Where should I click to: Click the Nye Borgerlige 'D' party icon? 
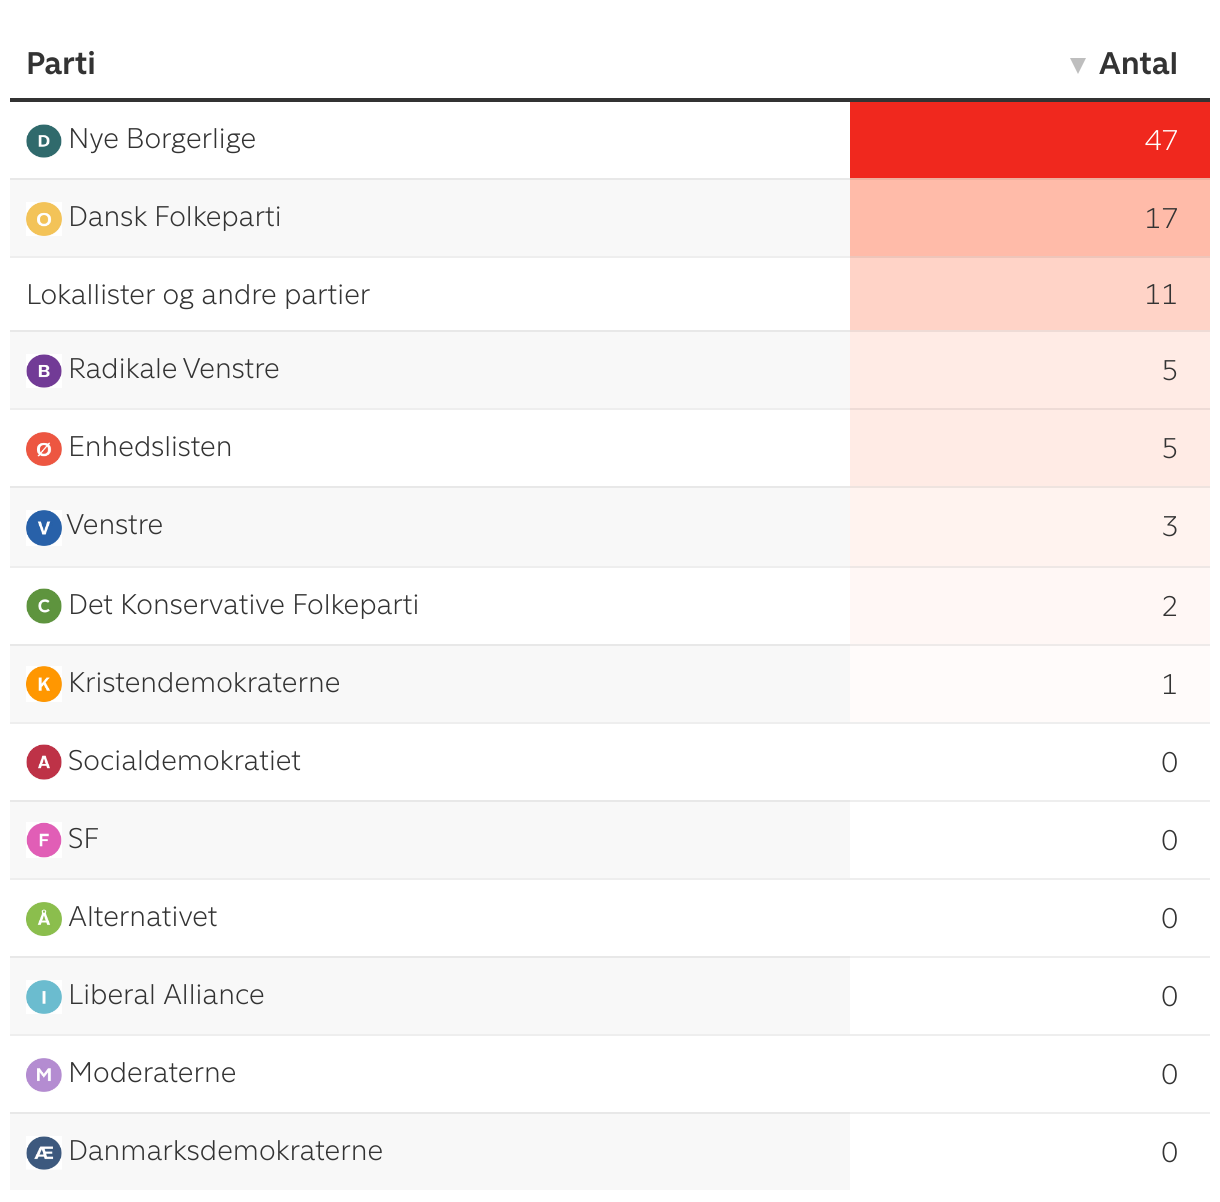click(x=44, y=141)
